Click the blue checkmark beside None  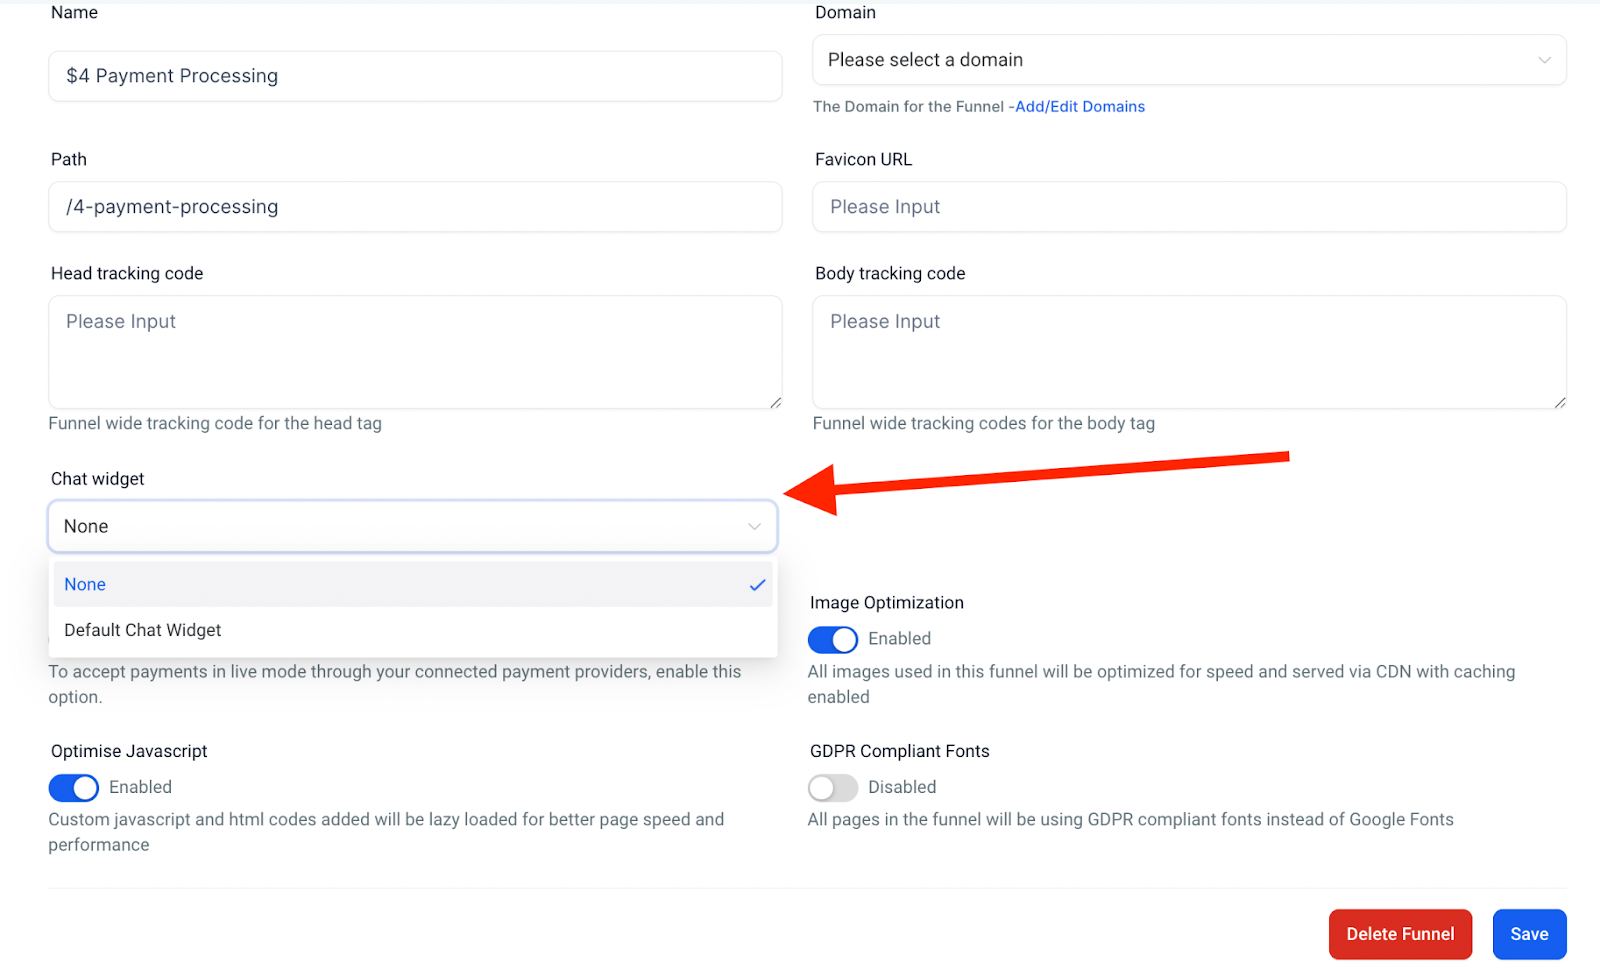[757, 585]
